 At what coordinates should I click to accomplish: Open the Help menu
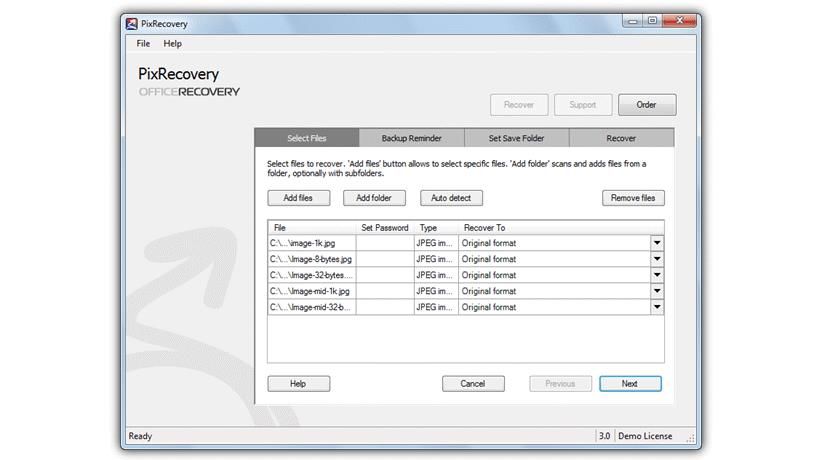point(173,44)
